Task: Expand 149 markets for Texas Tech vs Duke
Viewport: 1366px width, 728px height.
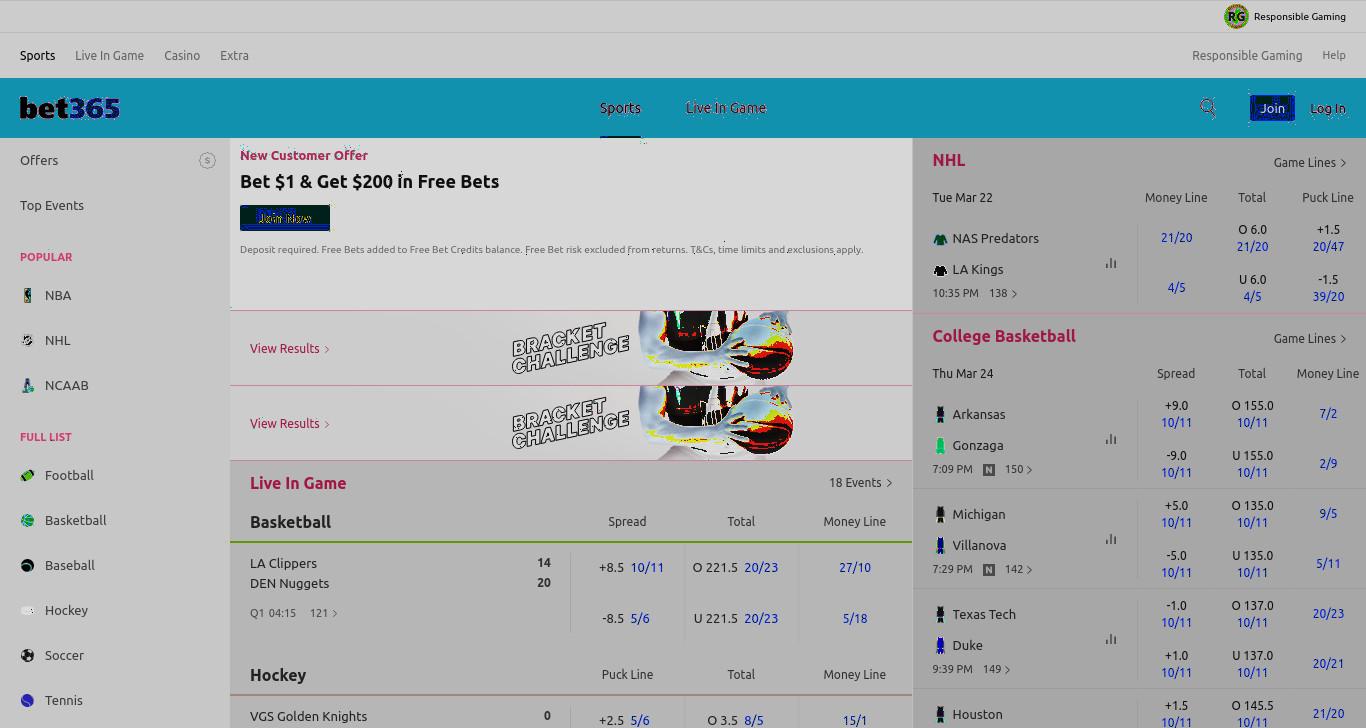Action: 995,669
